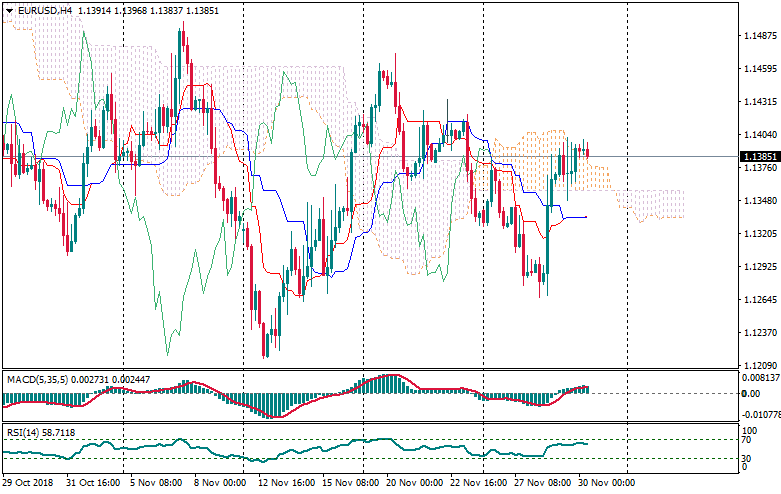Click the 1.14040 price axis label
The height and width of the screenshot is (494, 781).
(x=760, y=135)
